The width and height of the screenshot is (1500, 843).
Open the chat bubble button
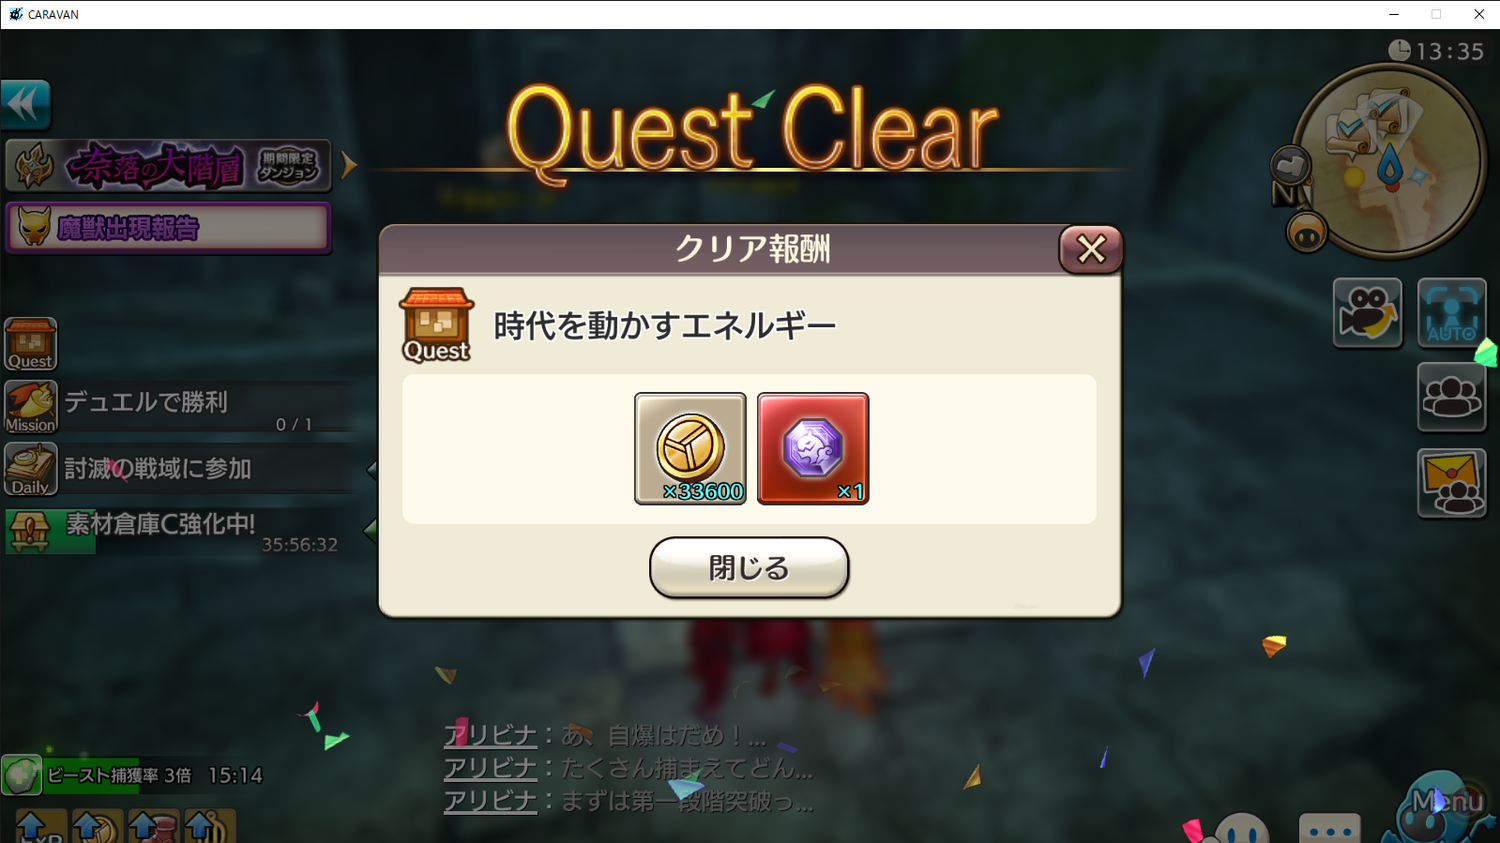1330,829
